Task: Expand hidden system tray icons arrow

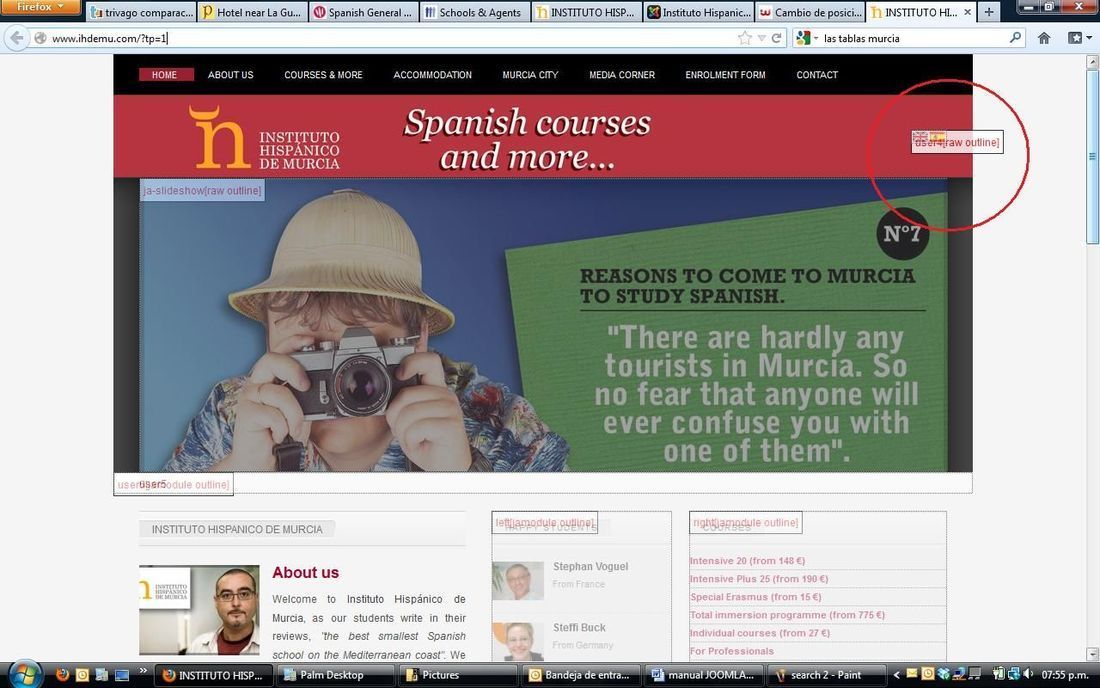Action: click(x=896, y=675)
